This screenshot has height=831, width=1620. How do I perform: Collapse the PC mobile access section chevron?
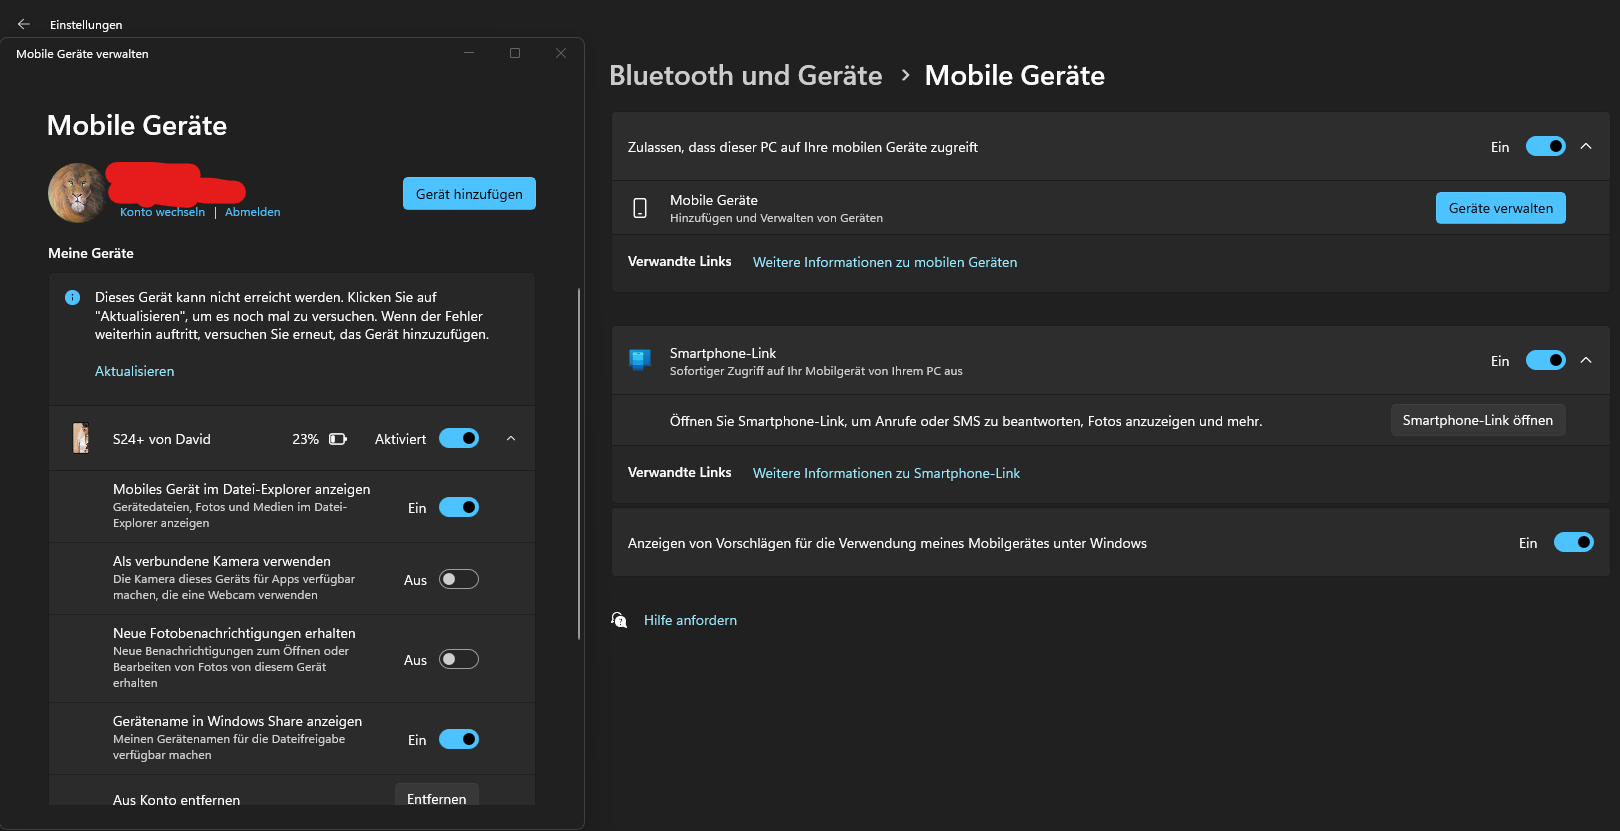(x=1586, y=146)
